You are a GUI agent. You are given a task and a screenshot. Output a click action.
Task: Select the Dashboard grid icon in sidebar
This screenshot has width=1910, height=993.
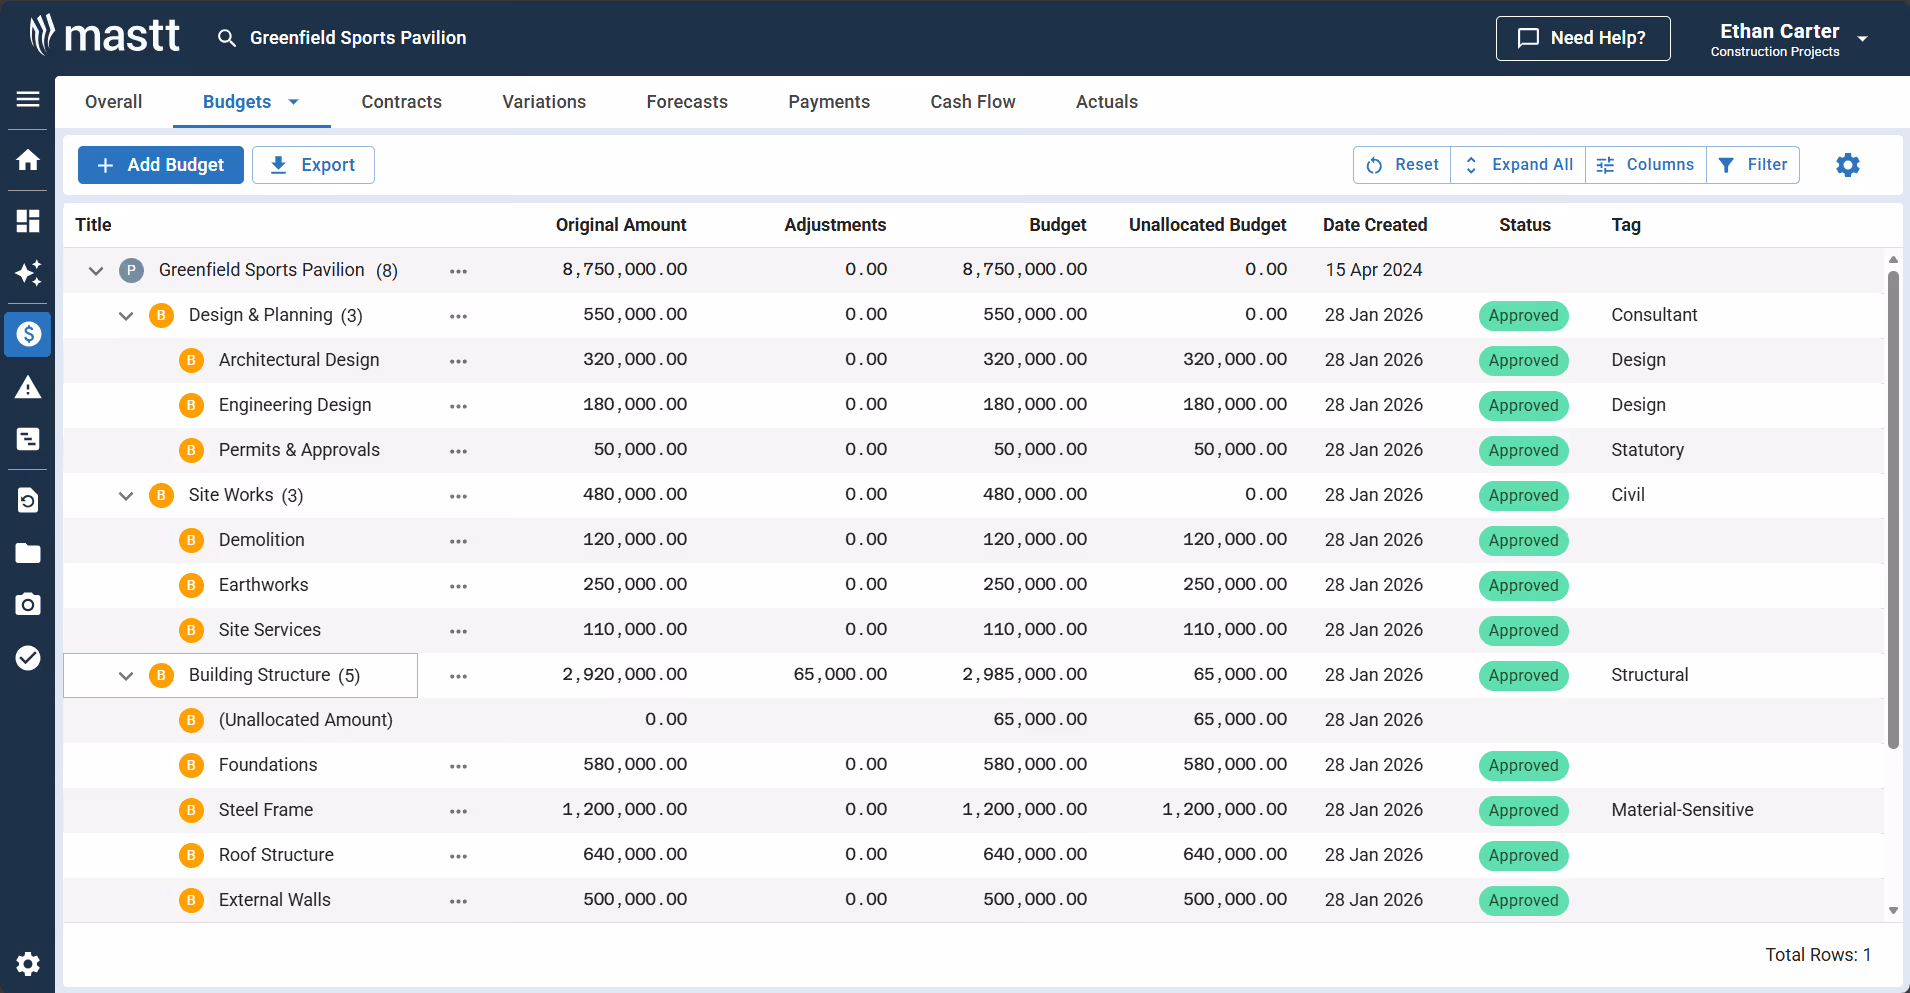pyautogui.click(x=27, y=221)
